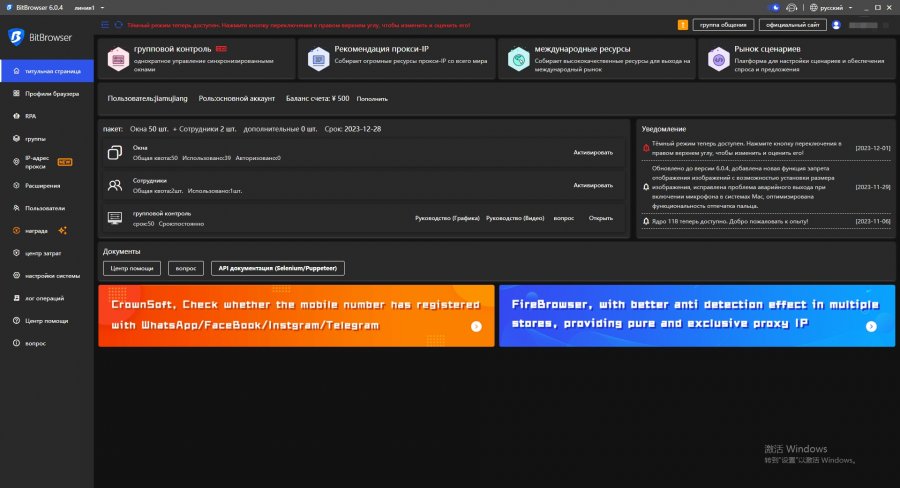This screenshot has width=900, height=488.
Task: Click the user avatar icon
Action: pos(836,25)
